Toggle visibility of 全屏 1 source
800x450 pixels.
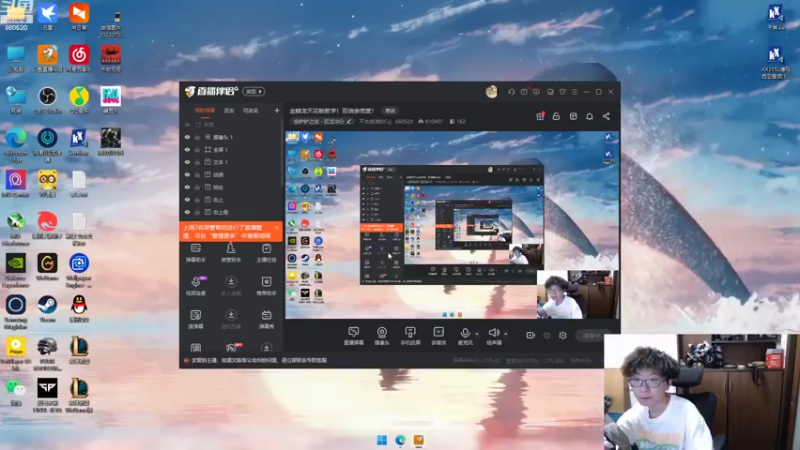[x=187, y=149]
